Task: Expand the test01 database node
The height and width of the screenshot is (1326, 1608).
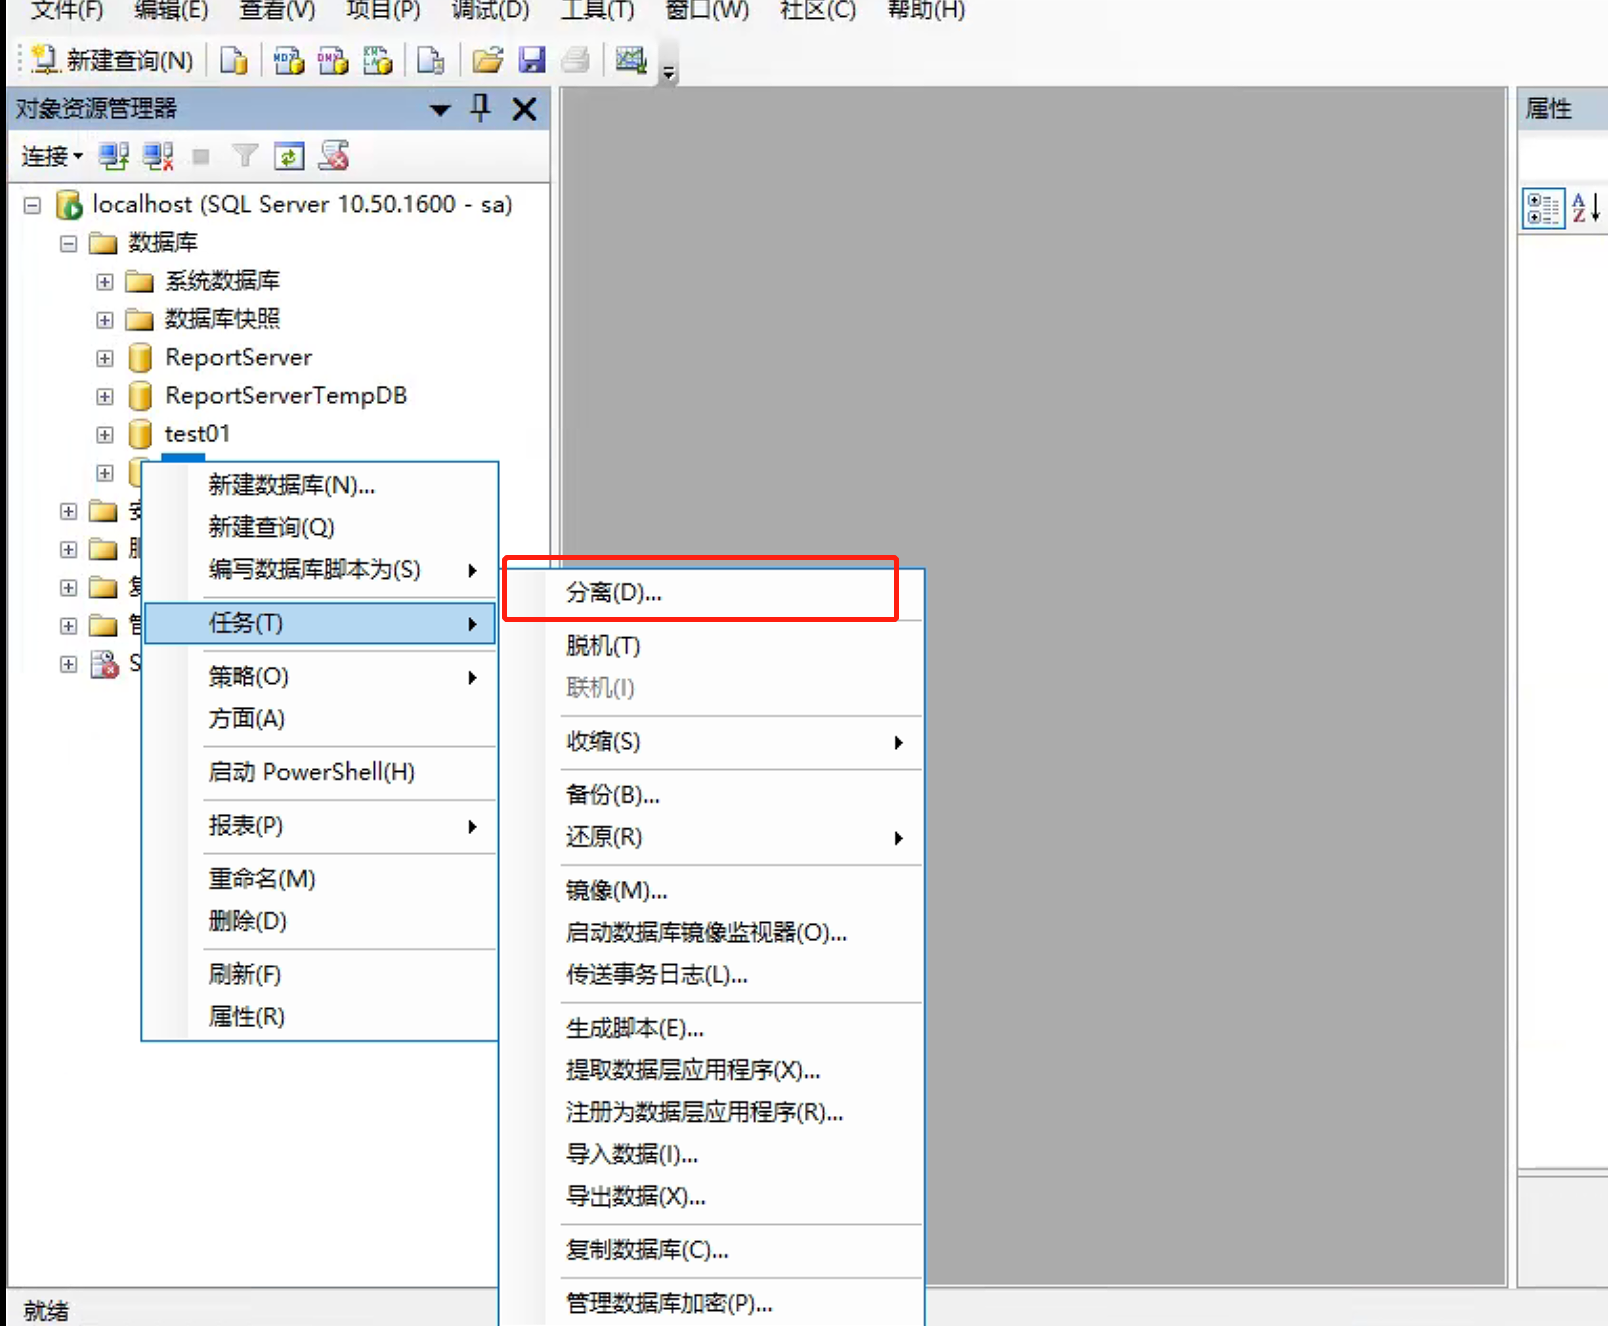Action: pyautogui.click(x=105, y=435)
